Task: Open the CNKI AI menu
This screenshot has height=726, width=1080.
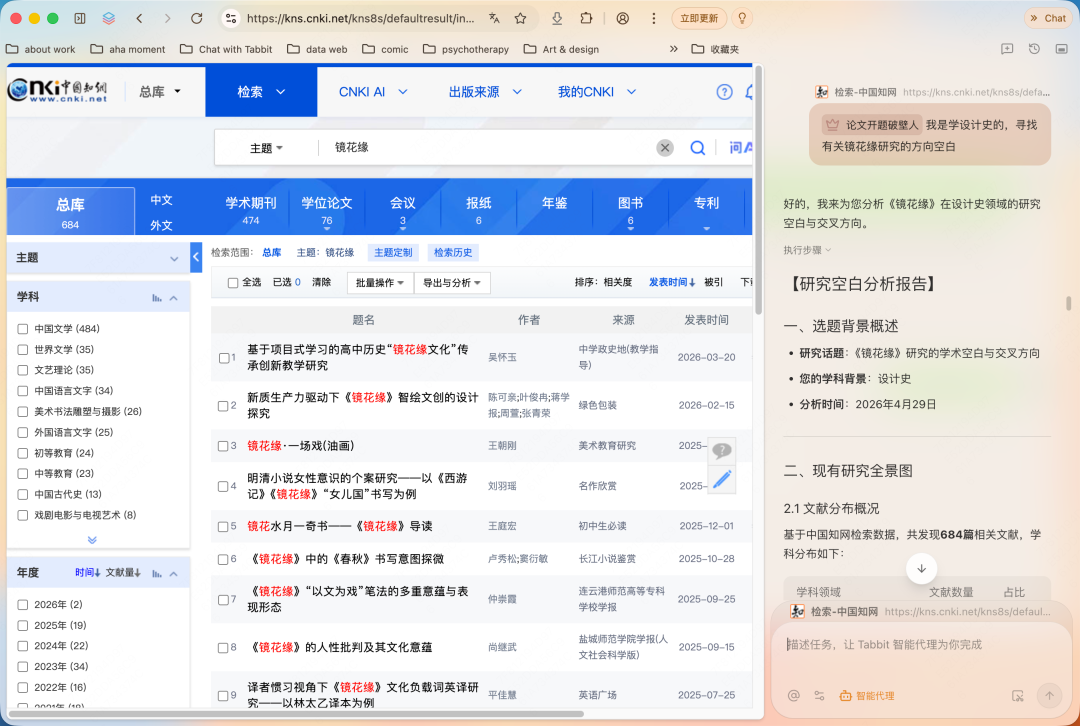Action: 373,92
